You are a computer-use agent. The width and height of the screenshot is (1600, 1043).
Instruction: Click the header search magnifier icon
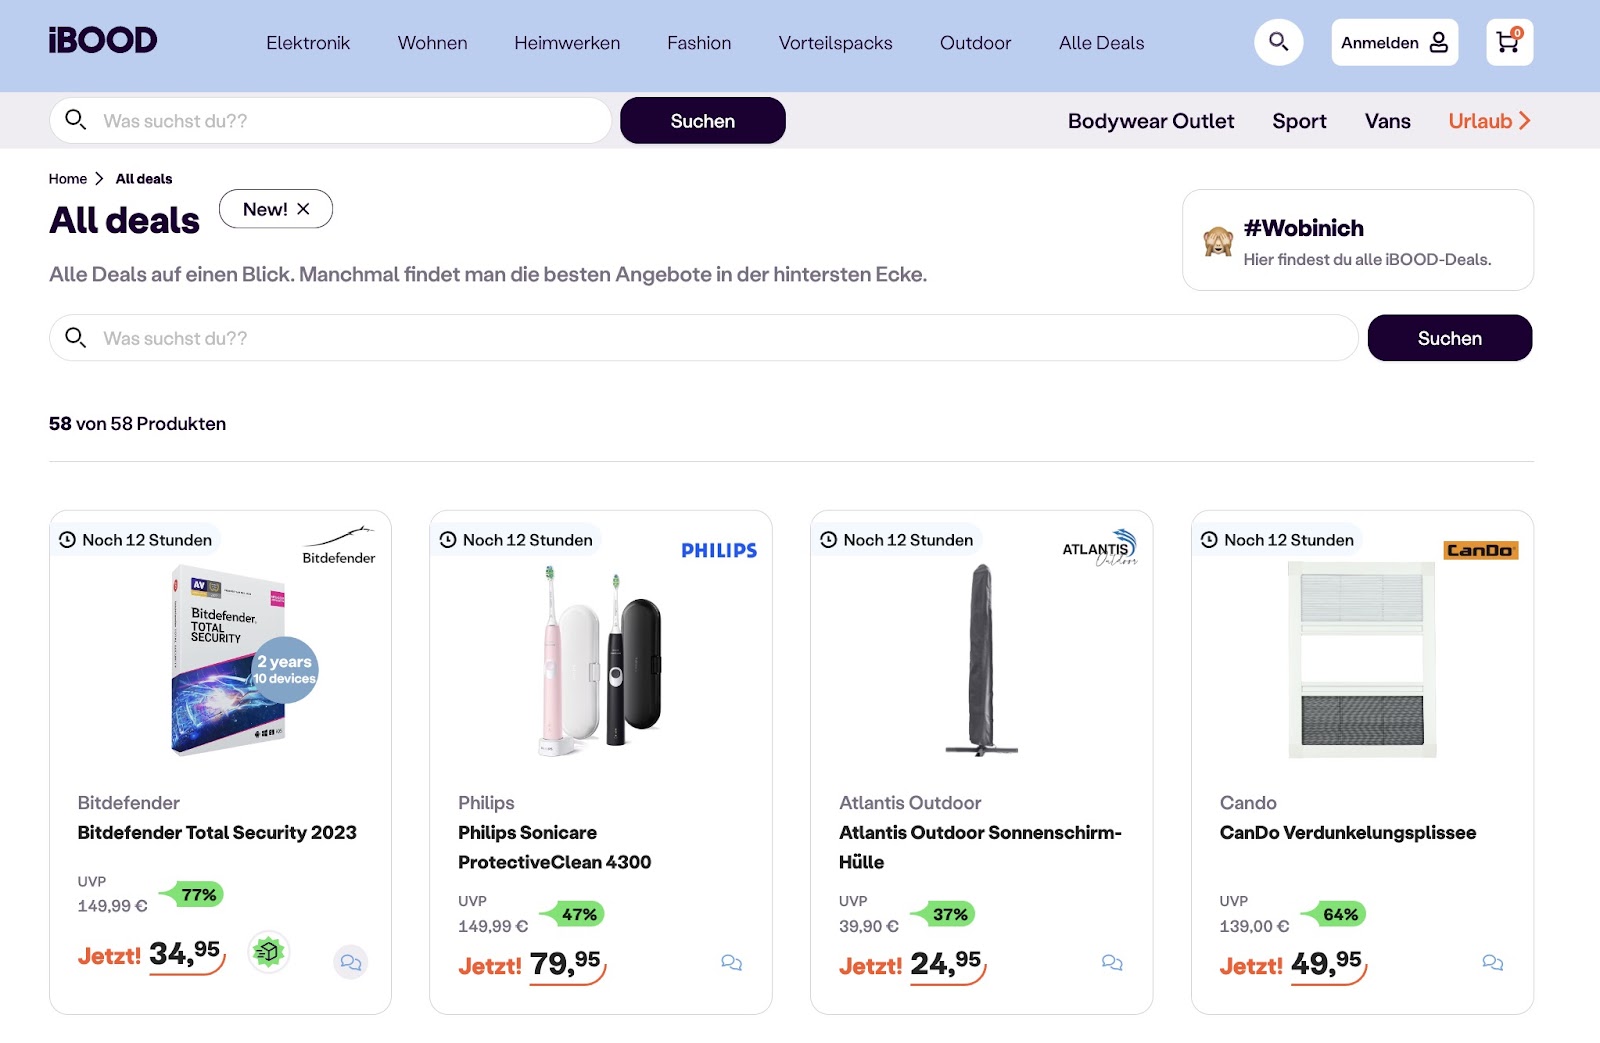tap(1278, 42)
